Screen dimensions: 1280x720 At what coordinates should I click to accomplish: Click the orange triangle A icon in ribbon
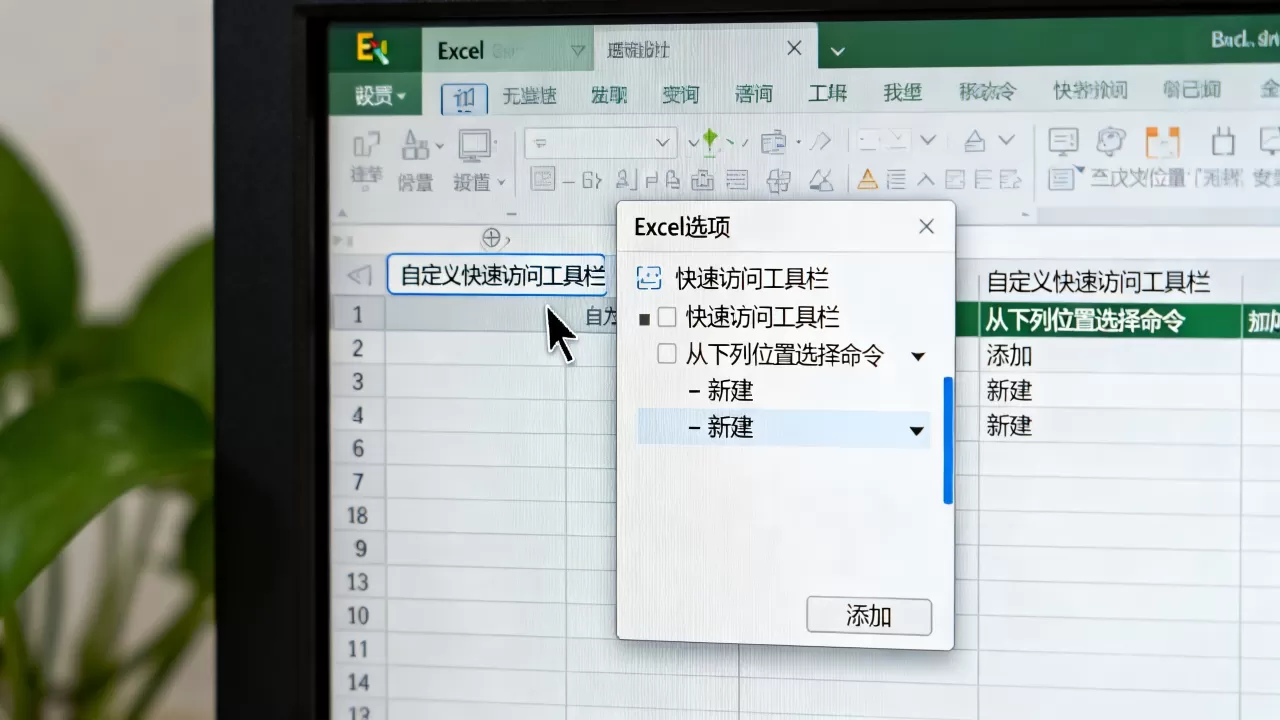pos(867,180)
